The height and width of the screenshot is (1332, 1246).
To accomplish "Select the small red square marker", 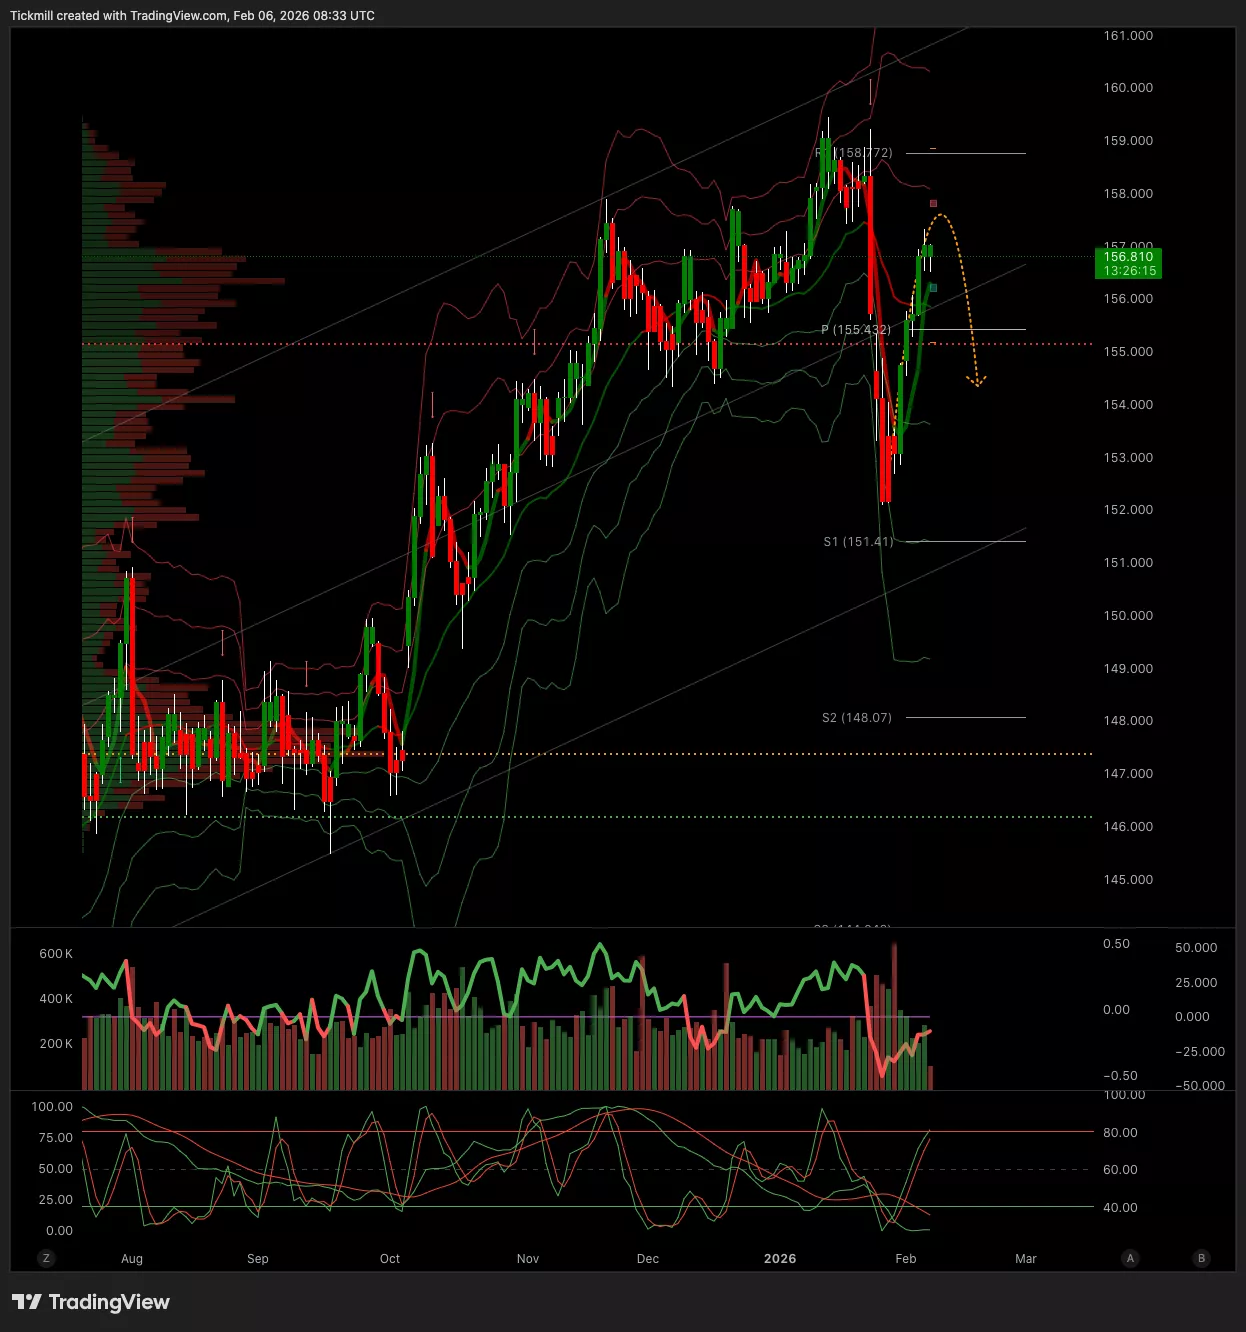I will point(933,204).
